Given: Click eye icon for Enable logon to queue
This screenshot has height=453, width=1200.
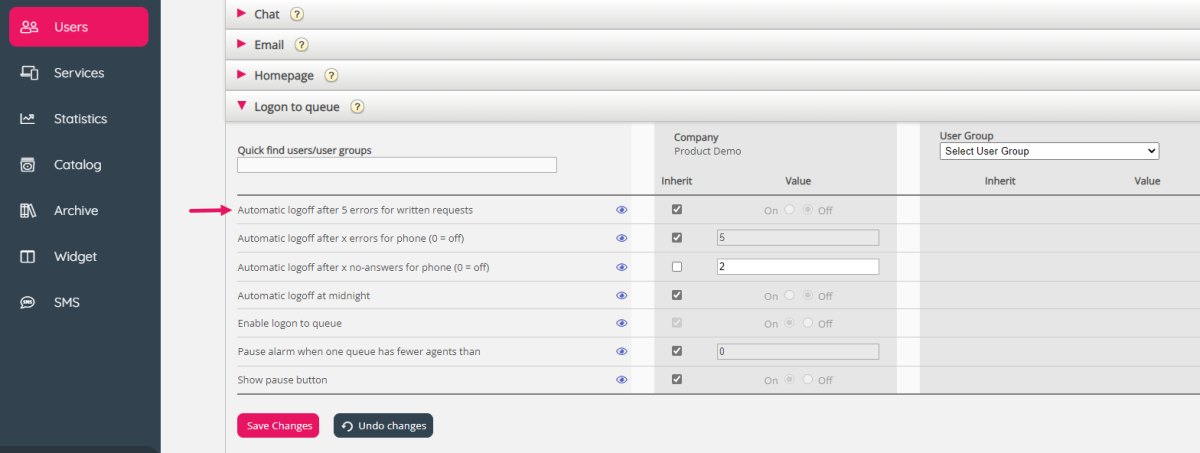Looking at the screenshot, I should point(621,324).
